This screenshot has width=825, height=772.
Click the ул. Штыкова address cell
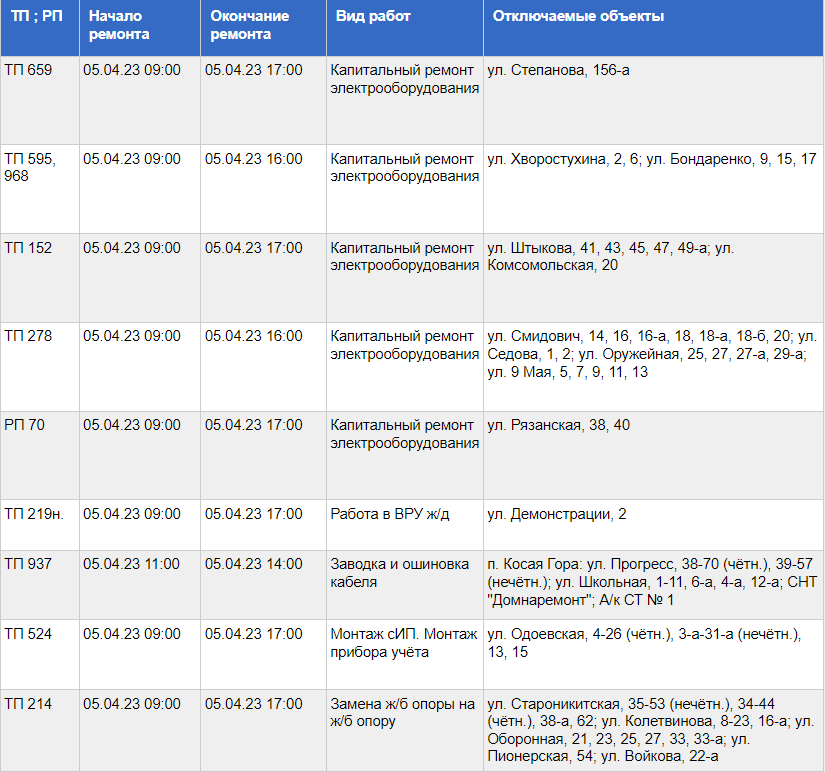pos(610,256)
